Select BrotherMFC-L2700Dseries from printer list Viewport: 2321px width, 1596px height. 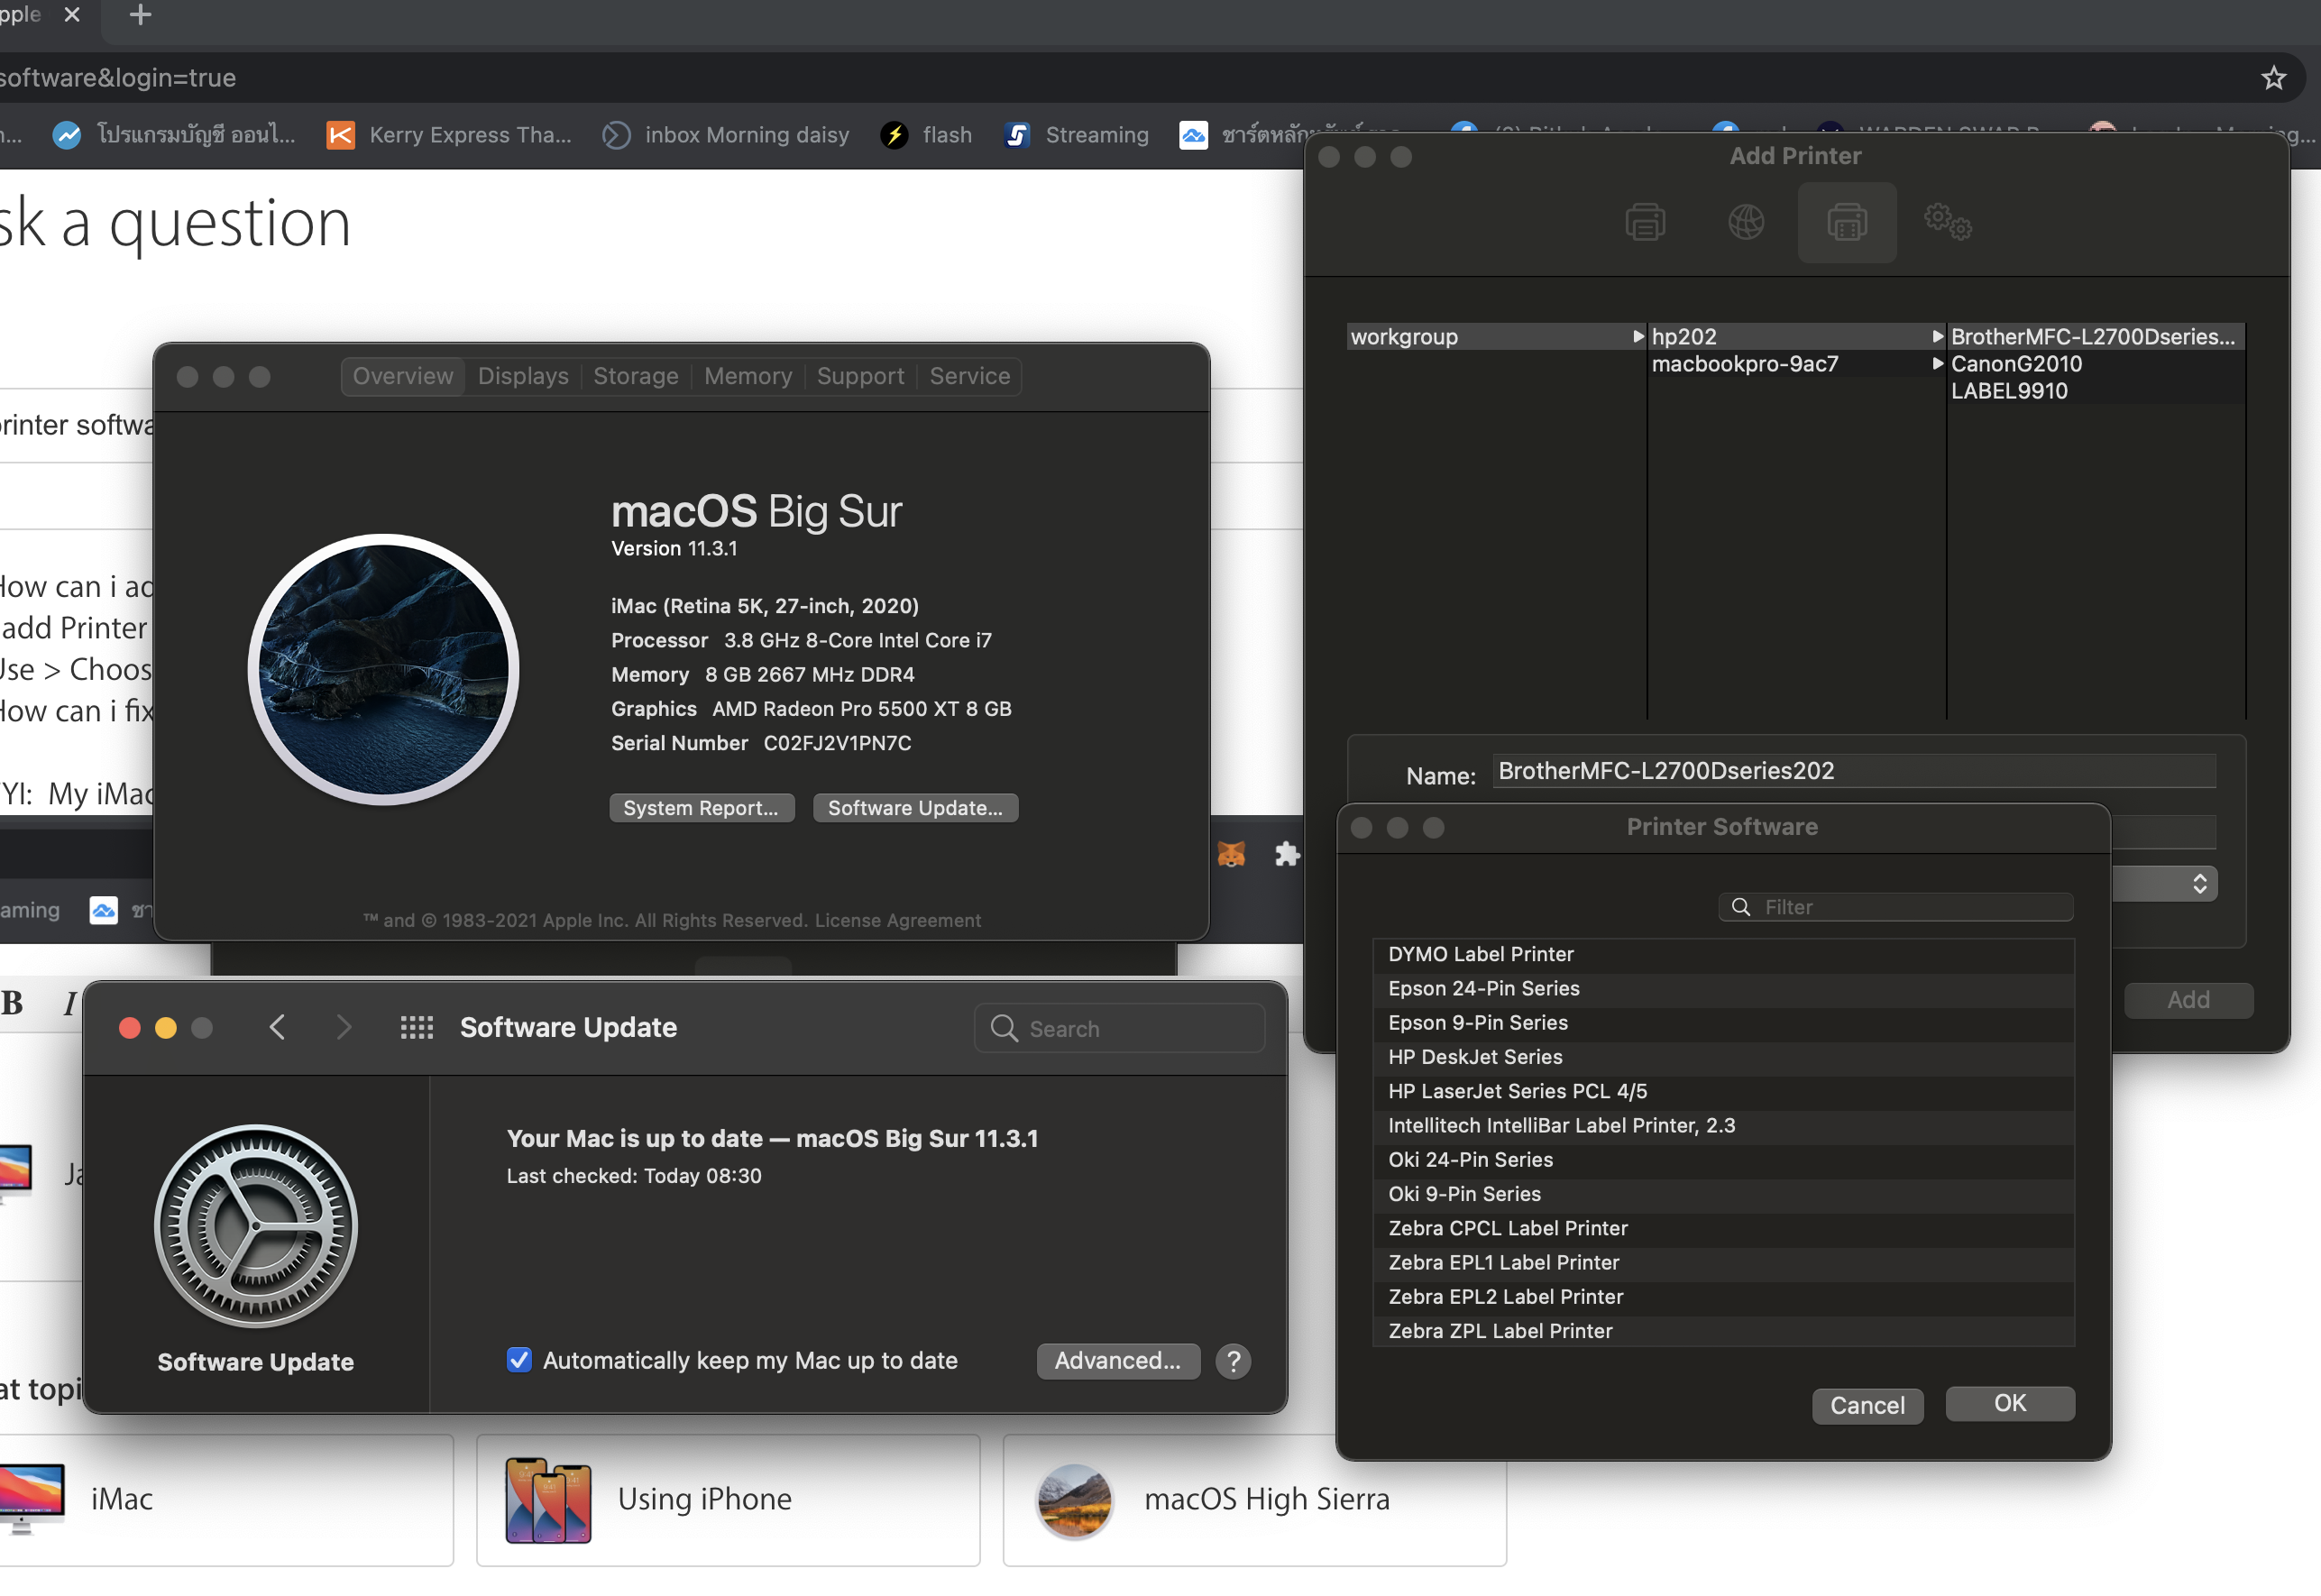[x=2090, y=335]
